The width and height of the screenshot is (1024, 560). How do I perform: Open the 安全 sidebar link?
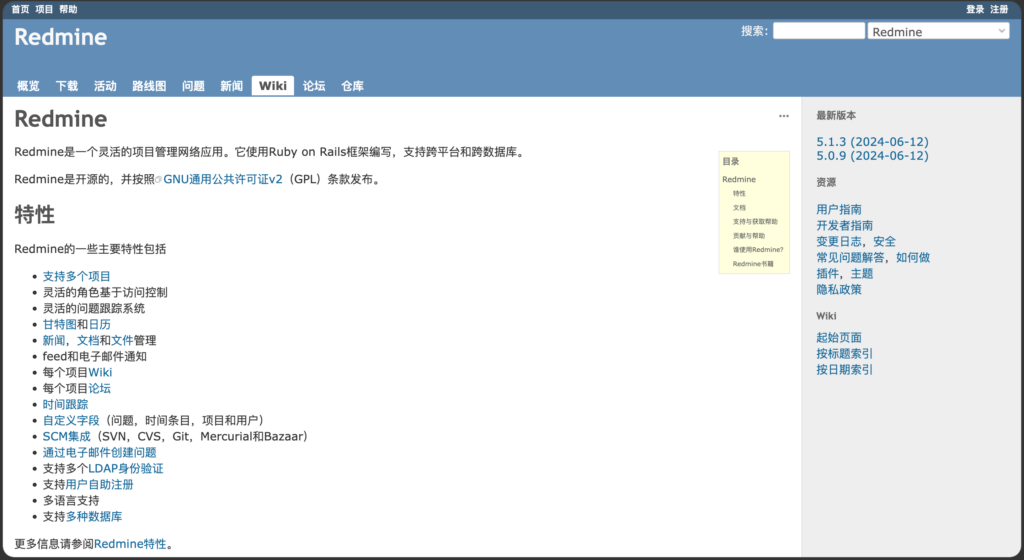coord(884,241)
